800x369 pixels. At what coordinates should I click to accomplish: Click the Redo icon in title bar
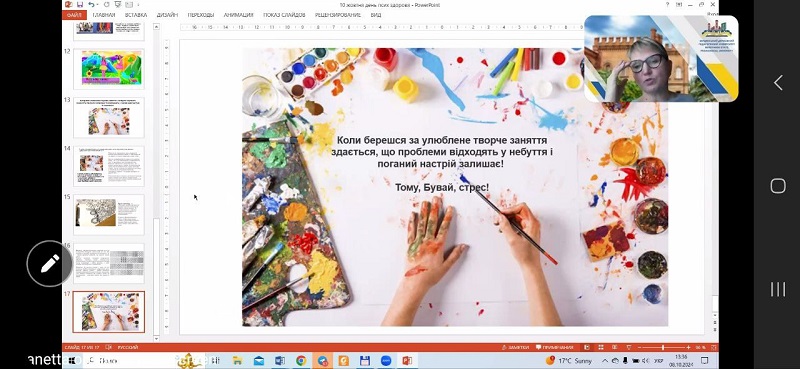click(107, 5)
